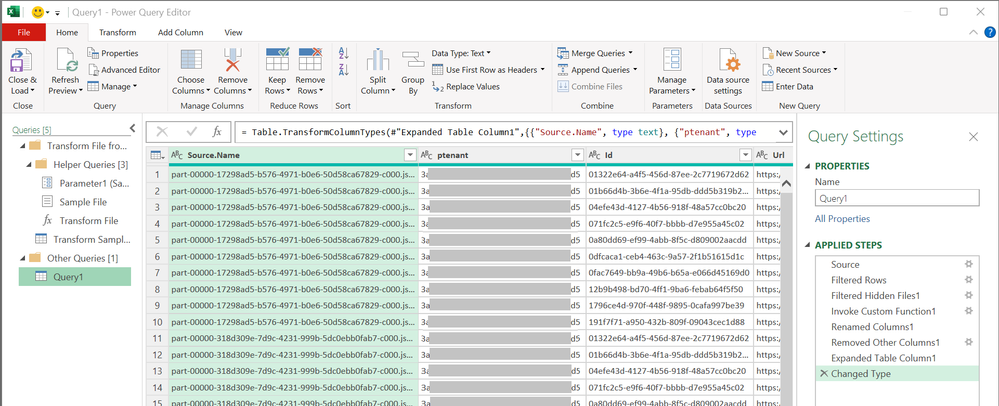Open All Properties link
Screen dimensions: 999x406
(x=842, y=219)
